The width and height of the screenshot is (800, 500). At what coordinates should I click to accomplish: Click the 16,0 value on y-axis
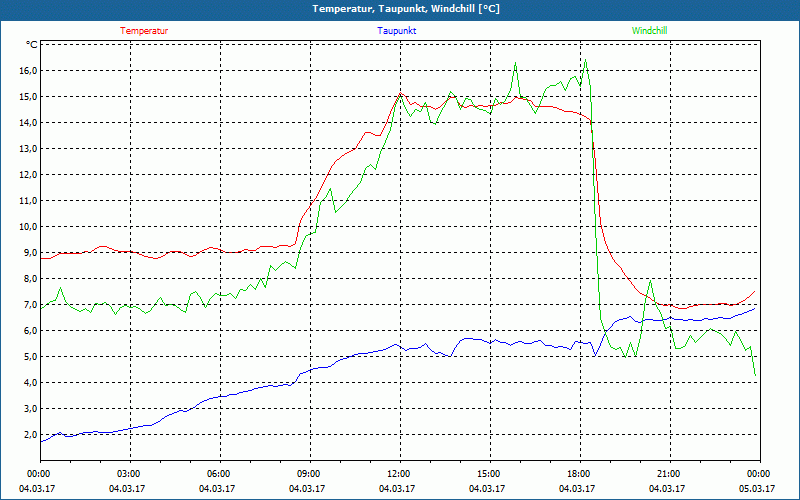pyautogui.click(x=28, y=70)
